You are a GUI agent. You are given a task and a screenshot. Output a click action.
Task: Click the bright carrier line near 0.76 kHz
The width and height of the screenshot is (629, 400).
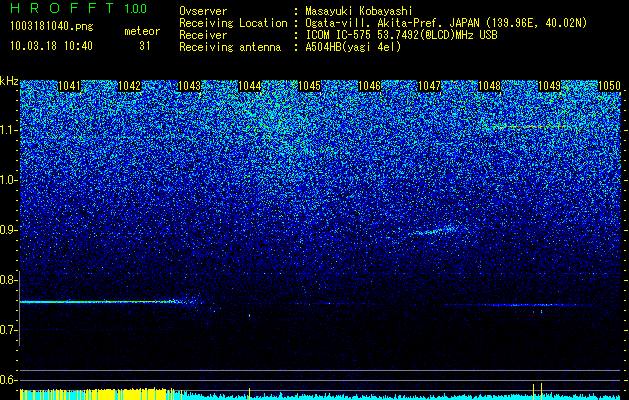(x=102, y=302)
